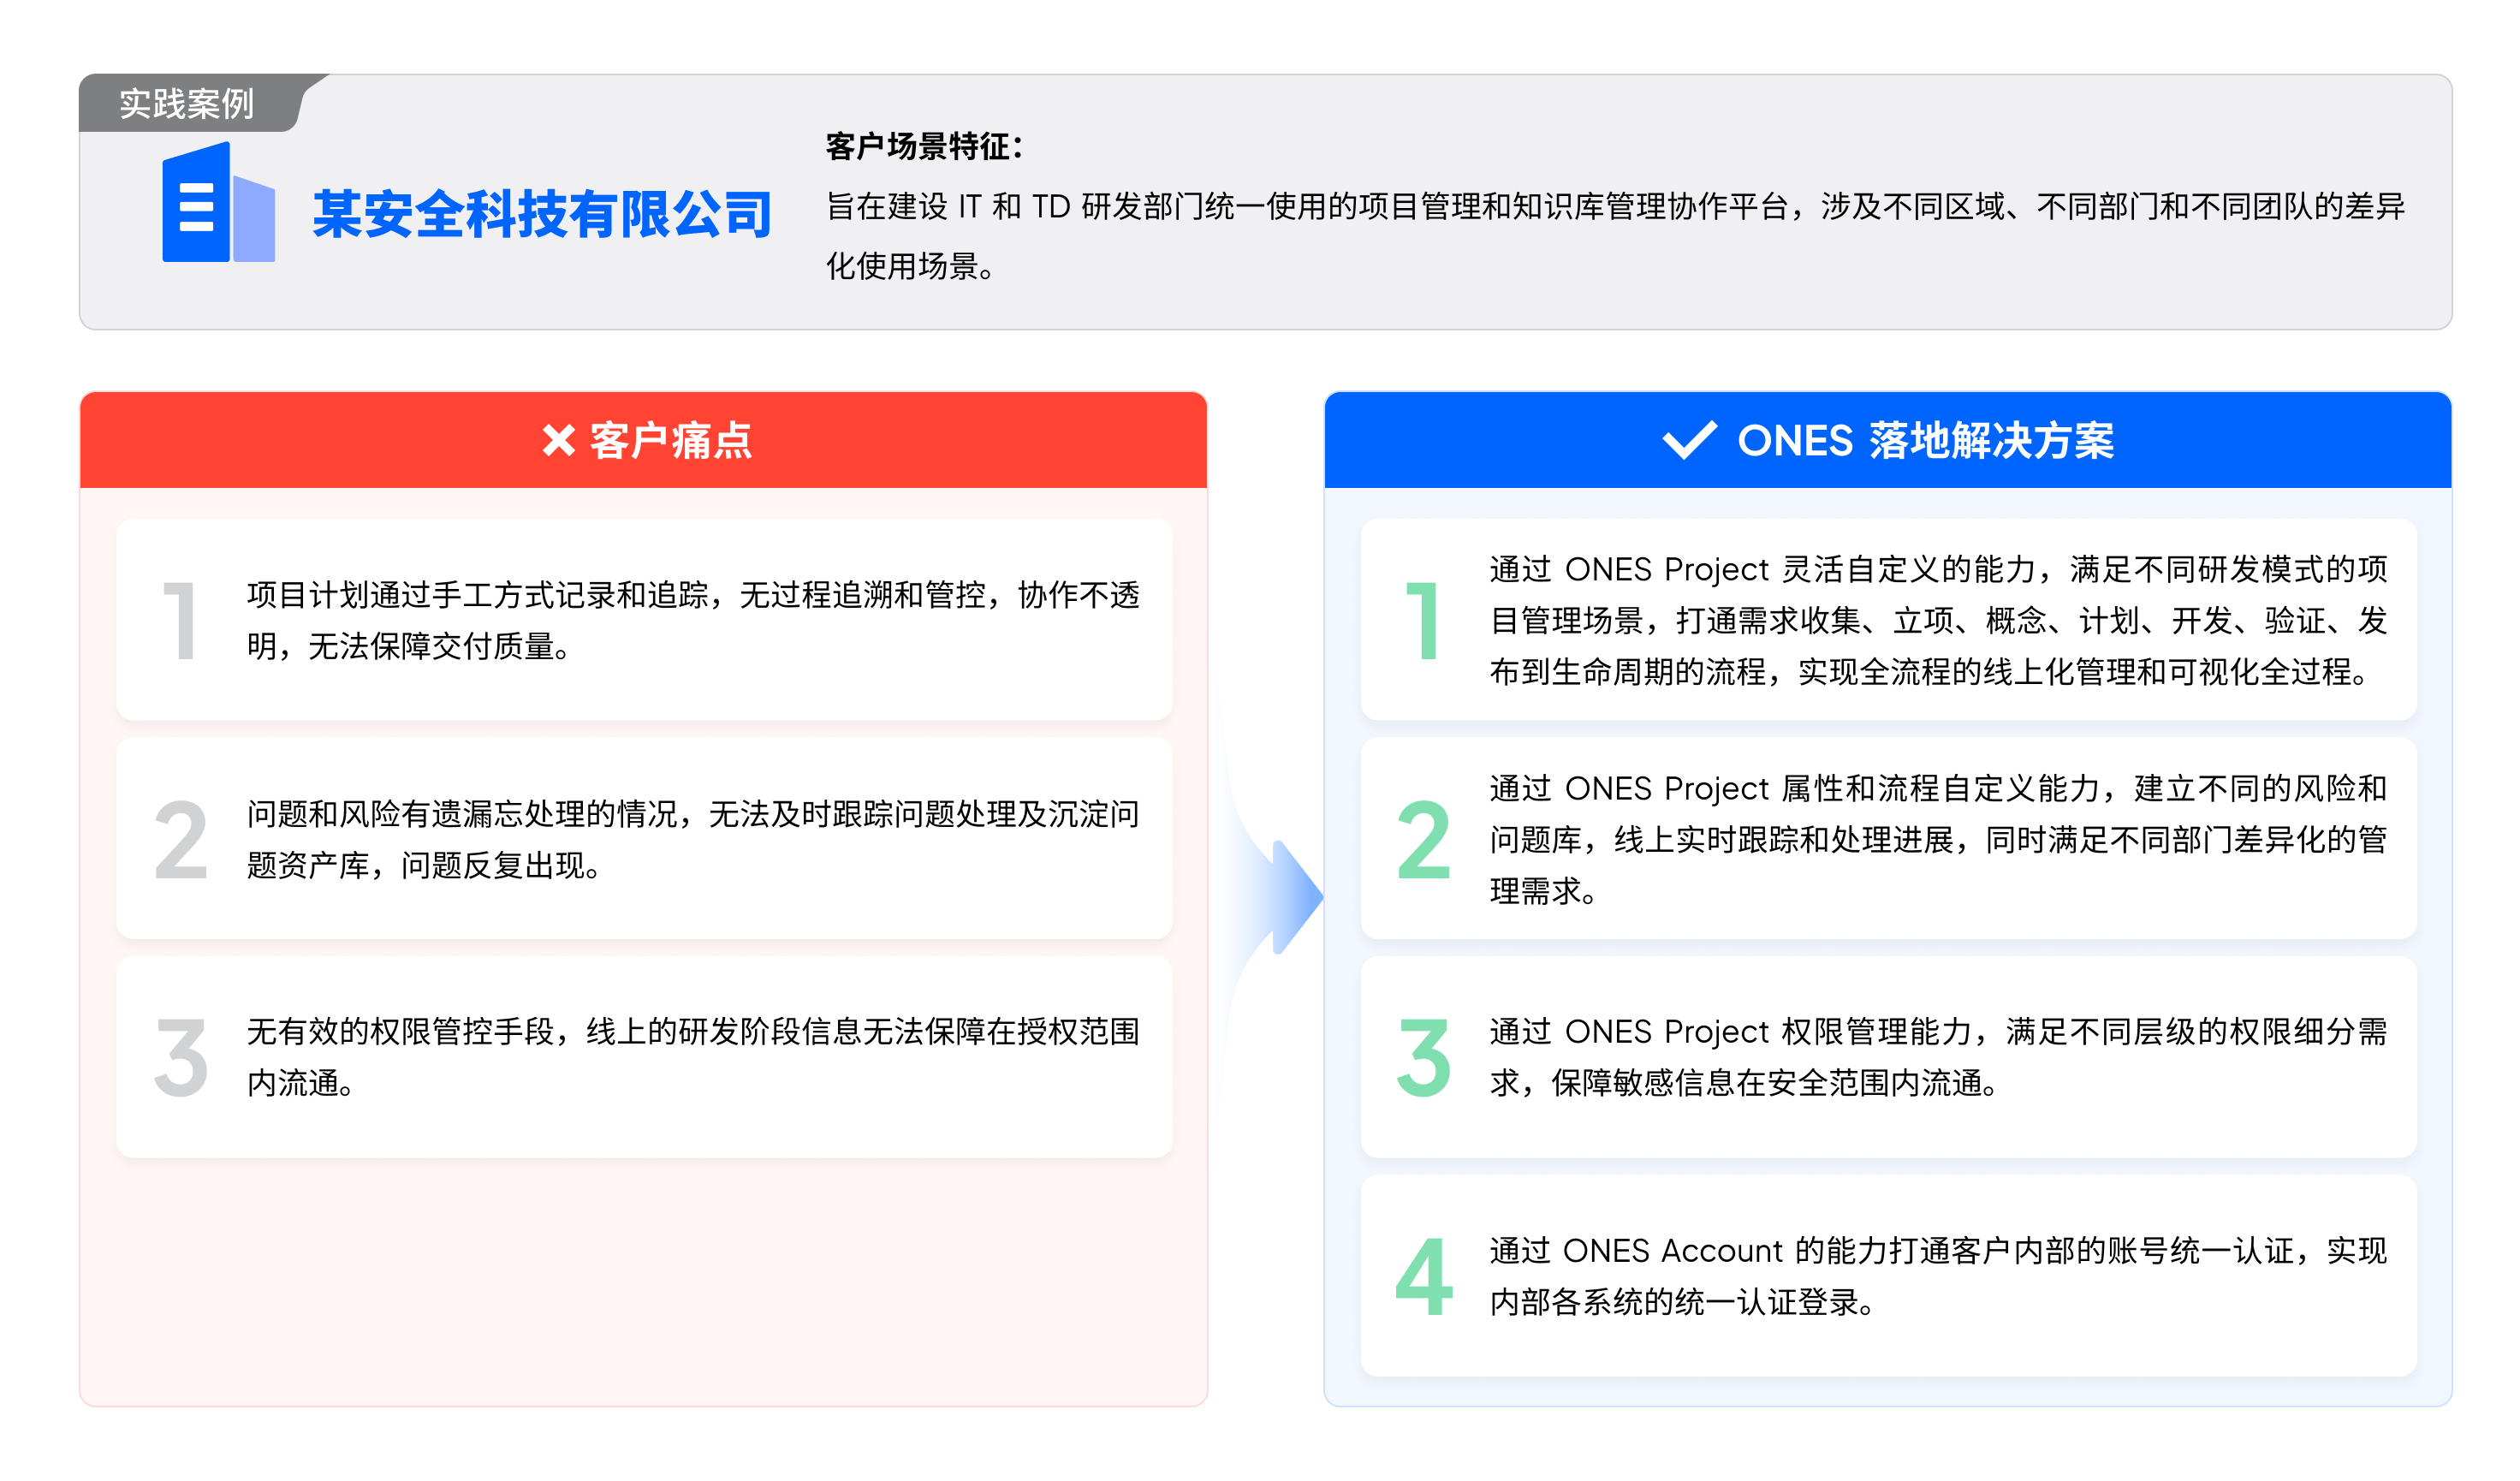
Task: Click pain point text 无有效的权限管控手段
Action: click(693, 1057)
